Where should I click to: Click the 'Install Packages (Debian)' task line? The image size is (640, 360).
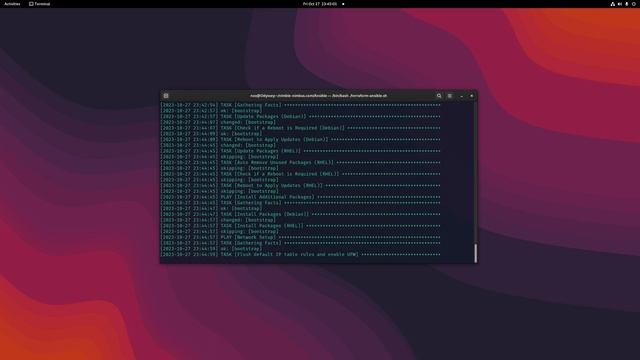click(300, 214)
